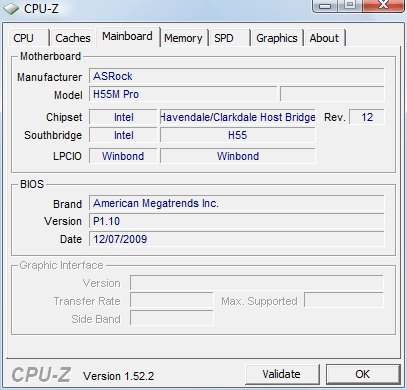Click the CPU-Z title bar icon
The image size is (407, 390).
pyautogui.click(x=11, y=9)
